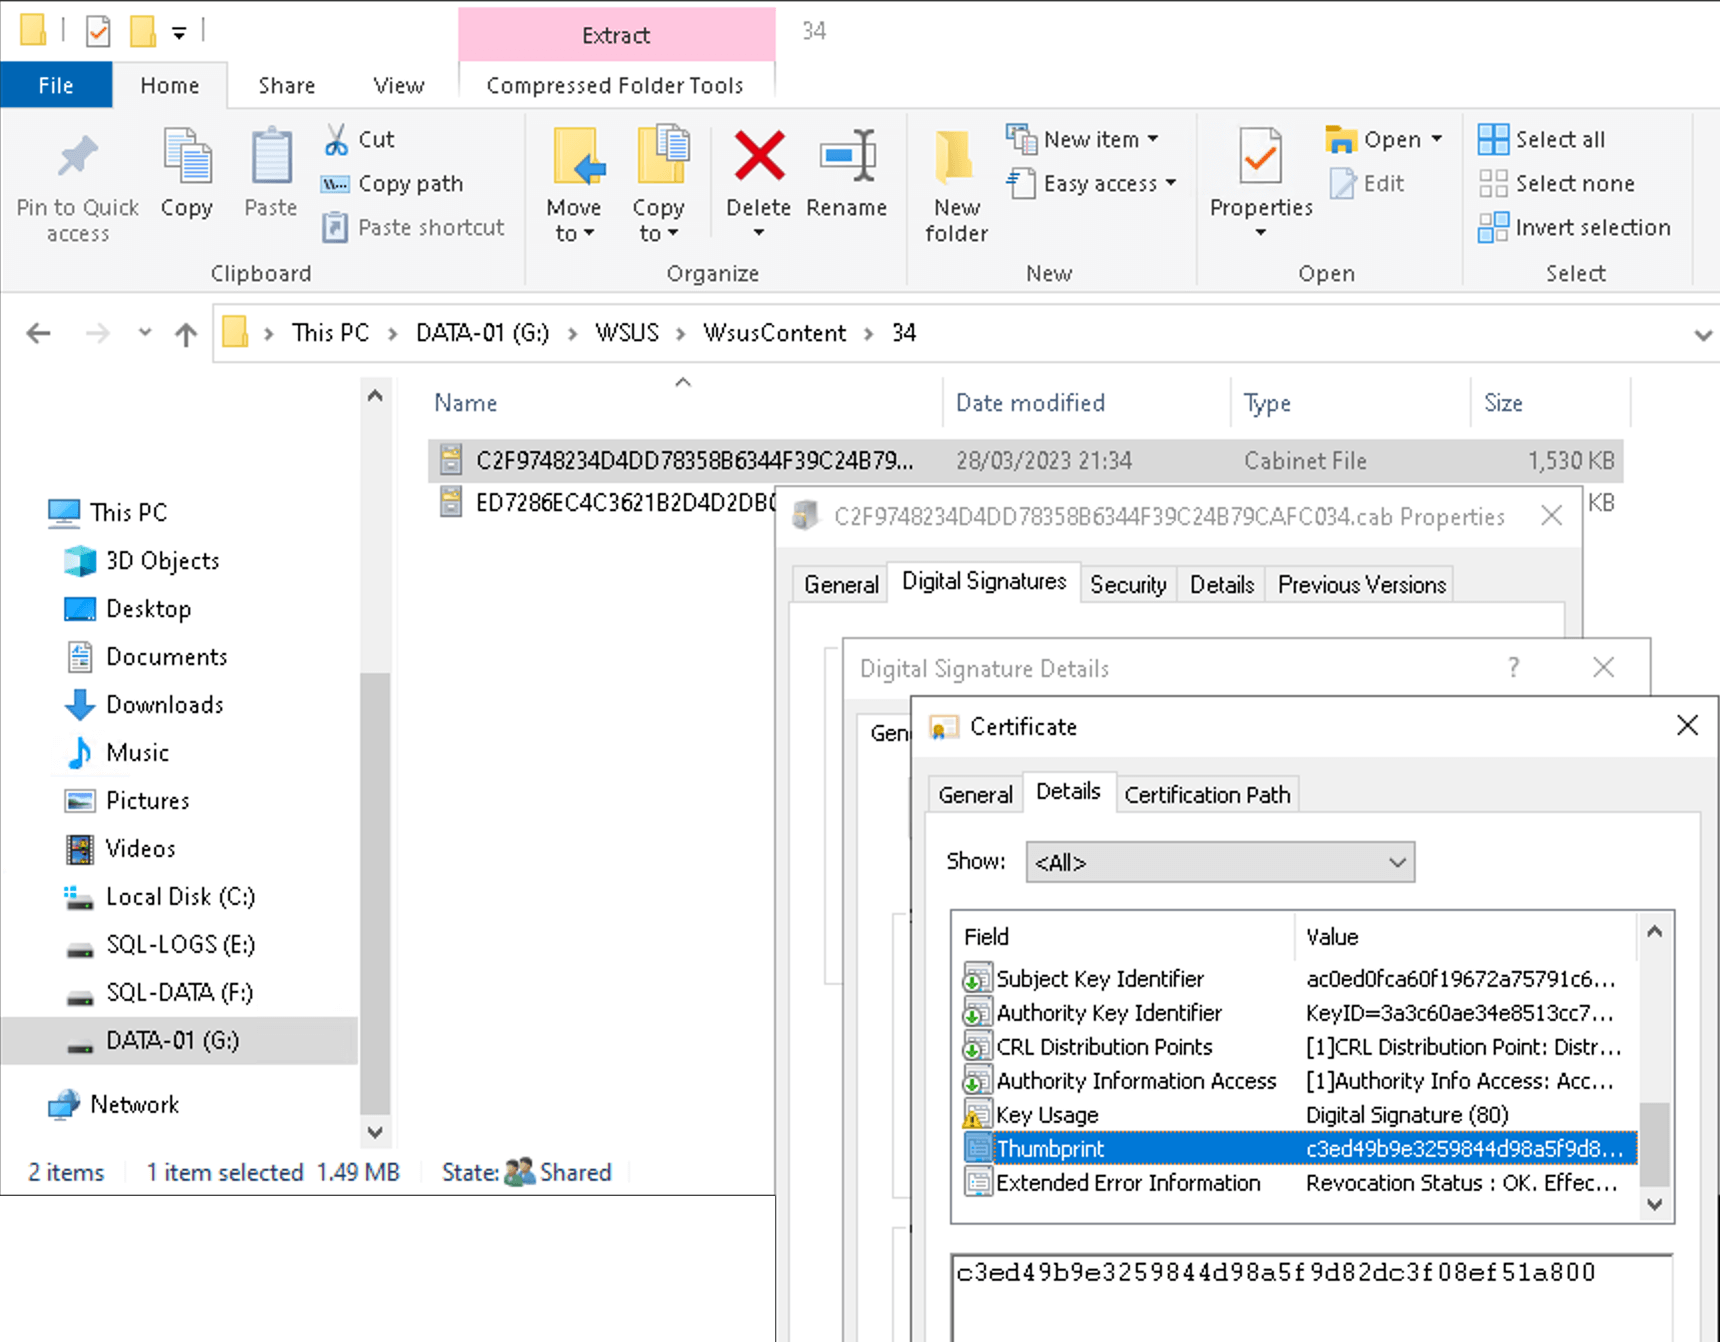Click WSUS in the address path
Screen dimensions: 1720x1342
tap(627, 333)
